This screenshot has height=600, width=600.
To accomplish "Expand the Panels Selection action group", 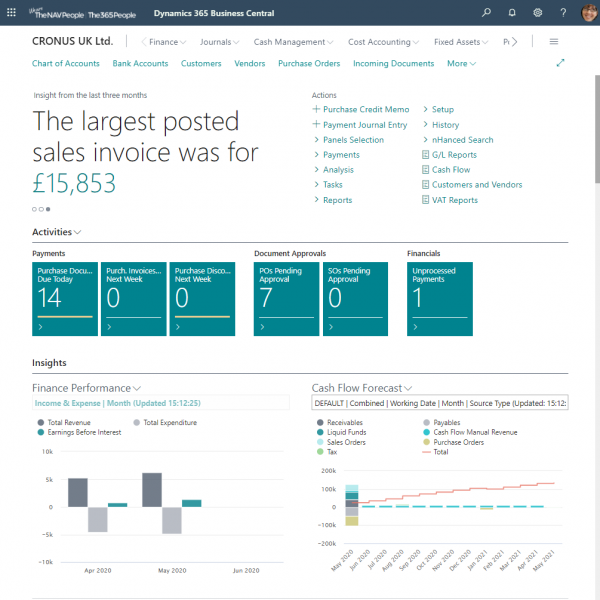I will 348,140.
